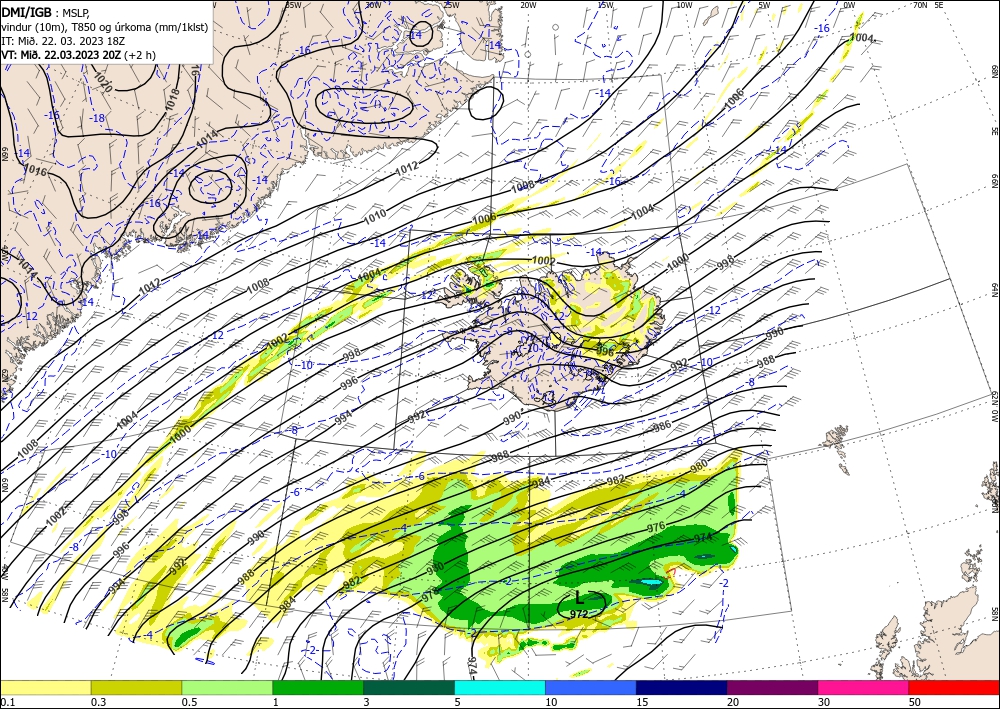Click the olive 0.3–0.5 legend swatch
This screenshot has width=1000, height=709.
tap(136, 687)
